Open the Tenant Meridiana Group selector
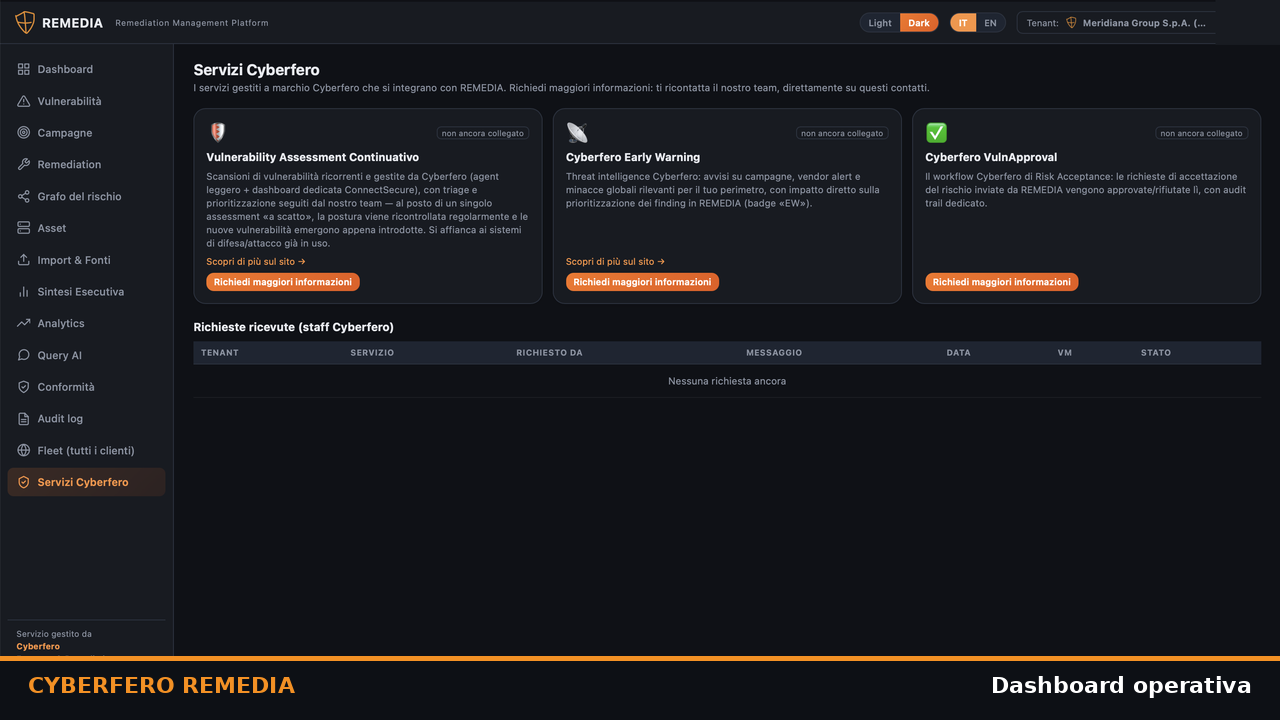 pyautogui.click(x=1117, y=23)
